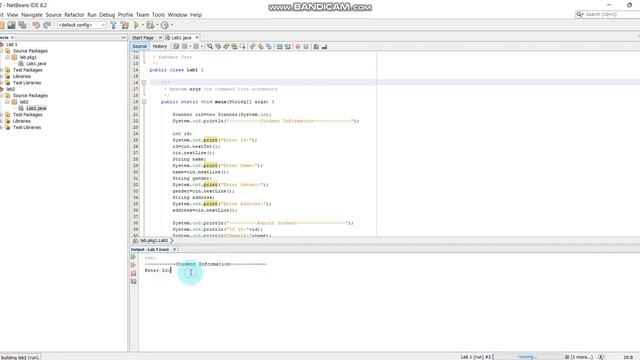Viewport: 640px width, 360px height.
Task: Expand Libraries under Lab 1
Action: point(1,76)
